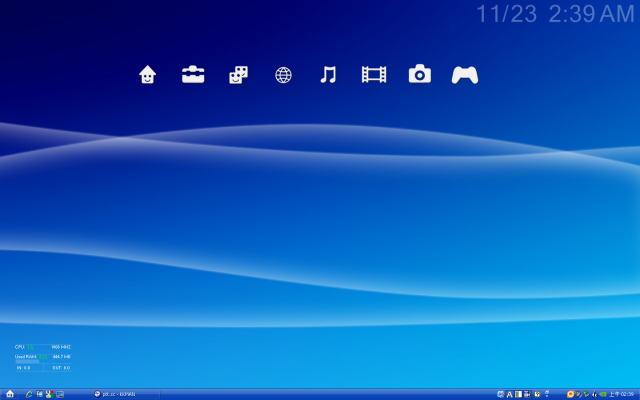Click the dark blue tray icon beside the NVIDIA icon

594,394
